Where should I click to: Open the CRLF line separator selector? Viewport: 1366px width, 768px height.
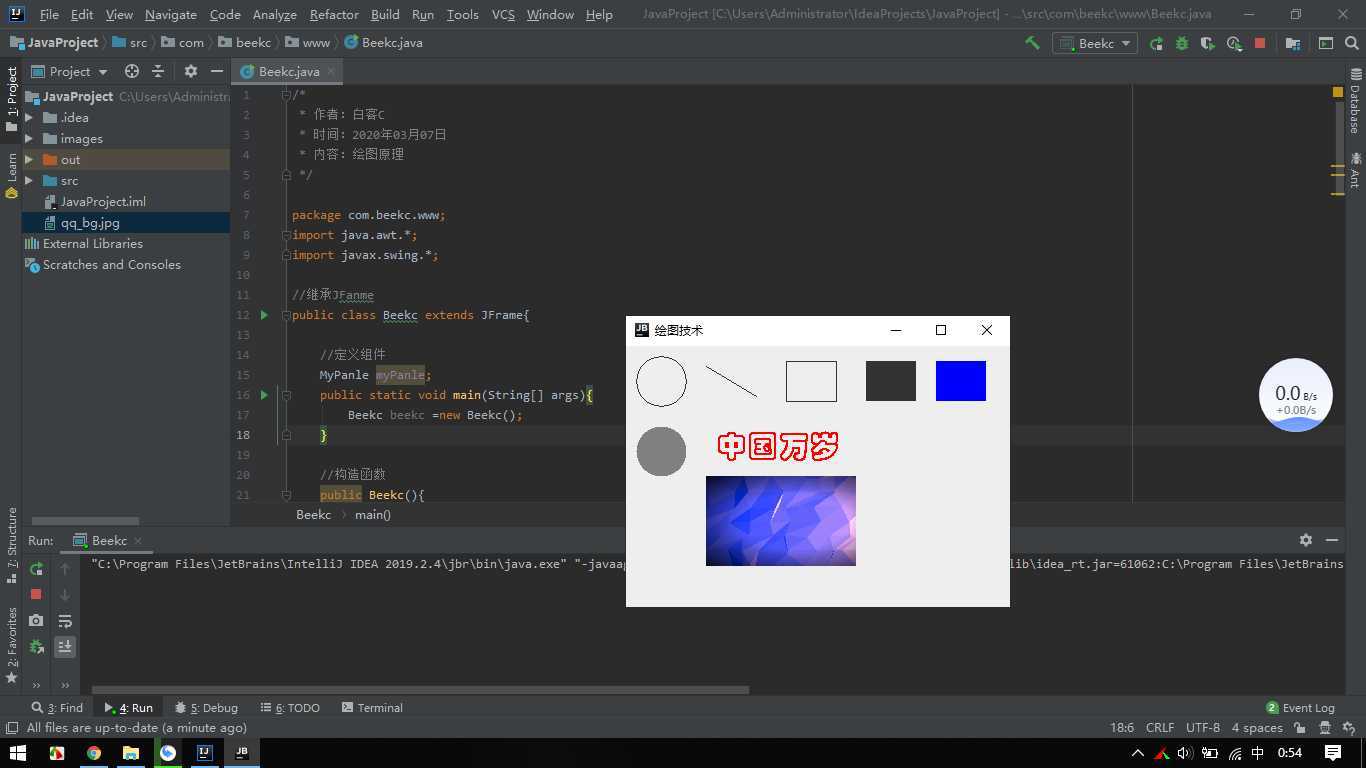1160,728
